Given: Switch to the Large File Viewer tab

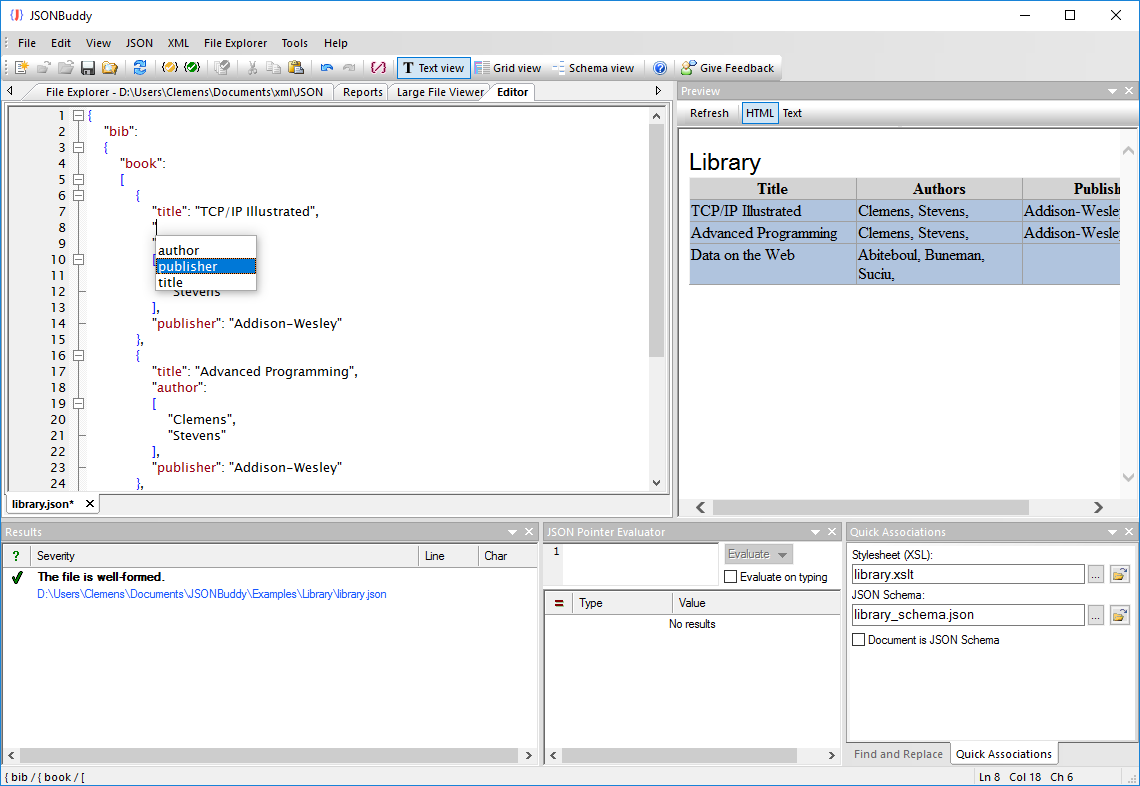Looking at the screenshot, I should tap(440, 92).
